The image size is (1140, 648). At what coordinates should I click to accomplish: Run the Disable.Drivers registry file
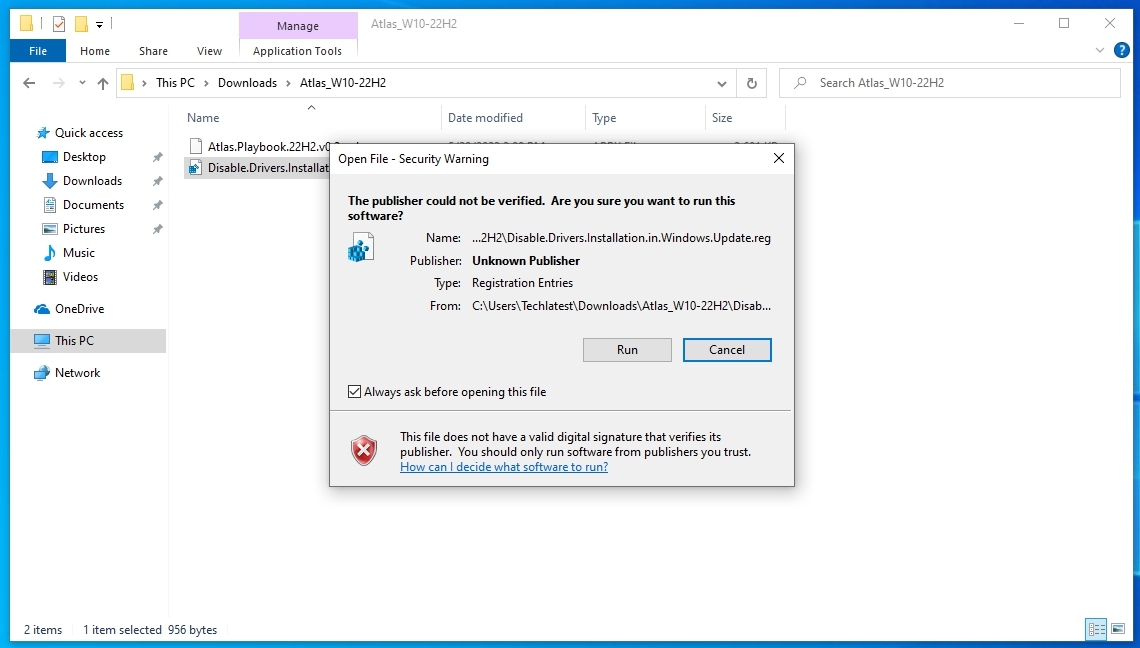click(627, 349)
